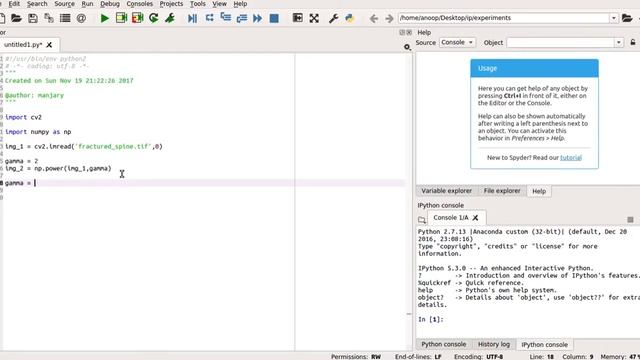Screen dimensions: 640x360
Task: Open the run configuration icon
Action: tap(170, 18)
